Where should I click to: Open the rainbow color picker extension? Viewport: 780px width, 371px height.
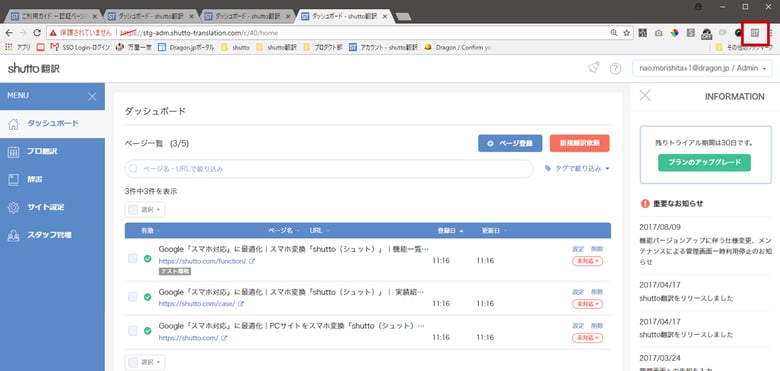[x=675, y=33]
